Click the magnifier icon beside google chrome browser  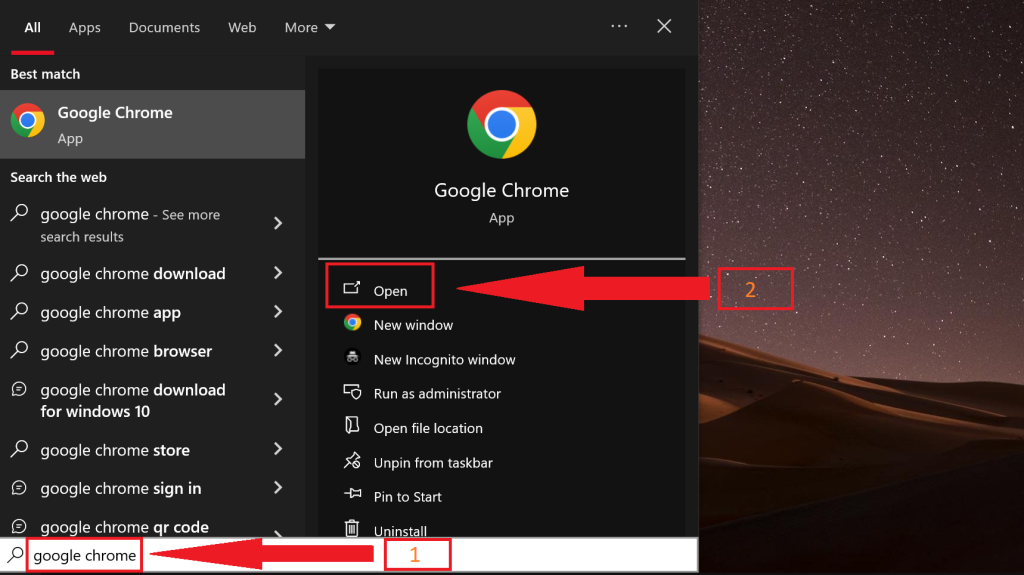[x=20, y=350]
